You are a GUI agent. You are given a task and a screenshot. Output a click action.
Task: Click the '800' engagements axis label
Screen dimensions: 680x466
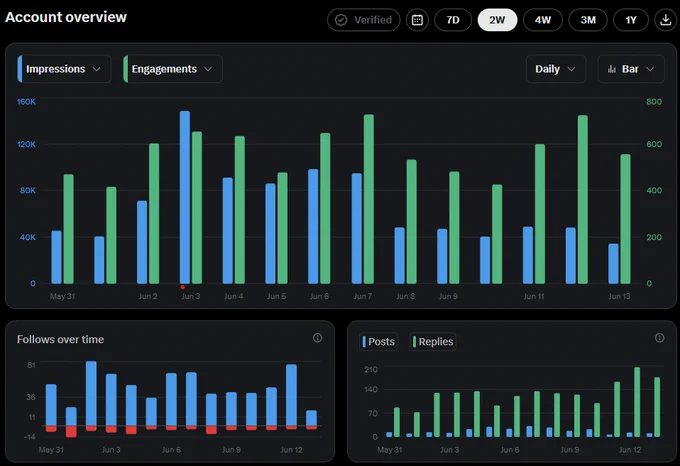[654, 101]
